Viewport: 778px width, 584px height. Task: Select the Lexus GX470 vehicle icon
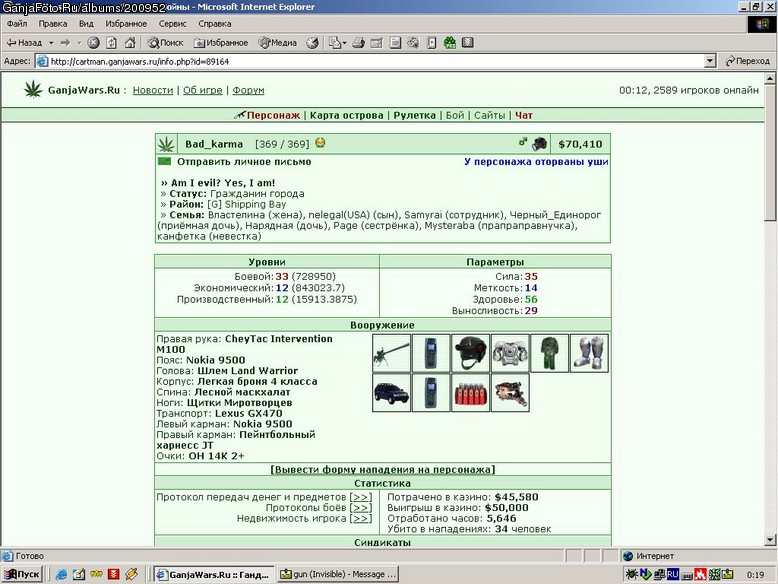[x=391, y=392]
